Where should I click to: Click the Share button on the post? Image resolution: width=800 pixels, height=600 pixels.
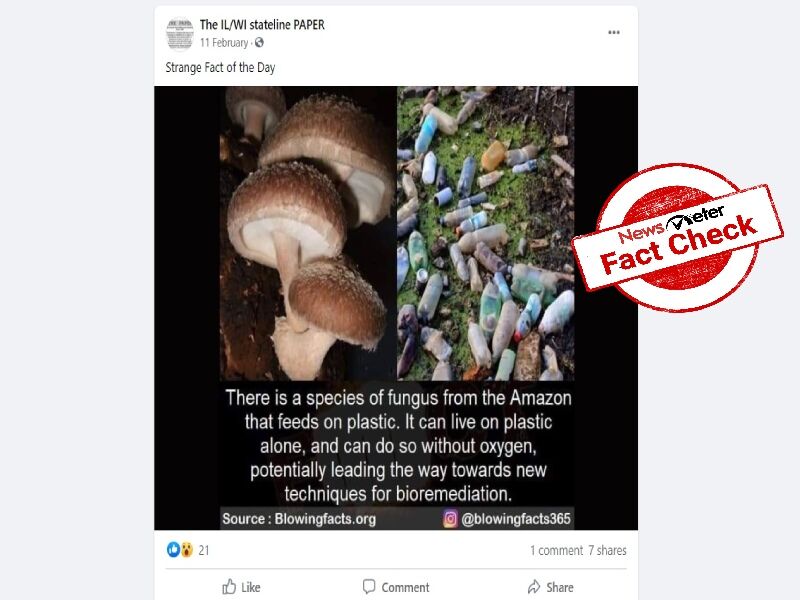(x=552, y=587)
